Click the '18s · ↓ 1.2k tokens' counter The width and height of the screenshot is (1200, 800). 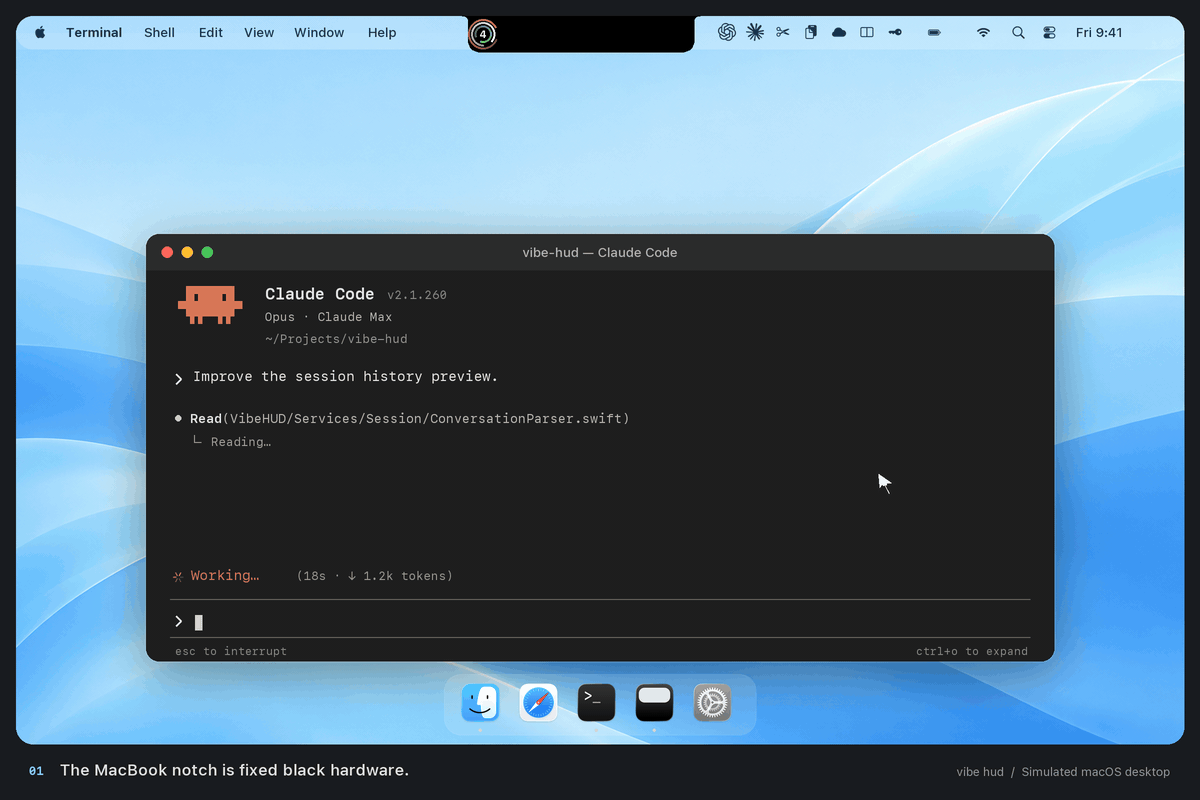pyautogui.click(x=375, y=576)
